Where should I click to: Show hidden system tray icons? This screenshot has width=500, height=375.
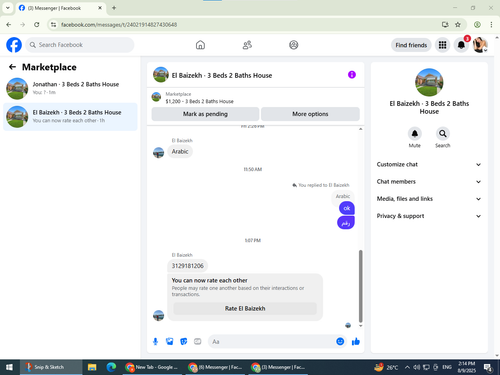coord(407,367)
